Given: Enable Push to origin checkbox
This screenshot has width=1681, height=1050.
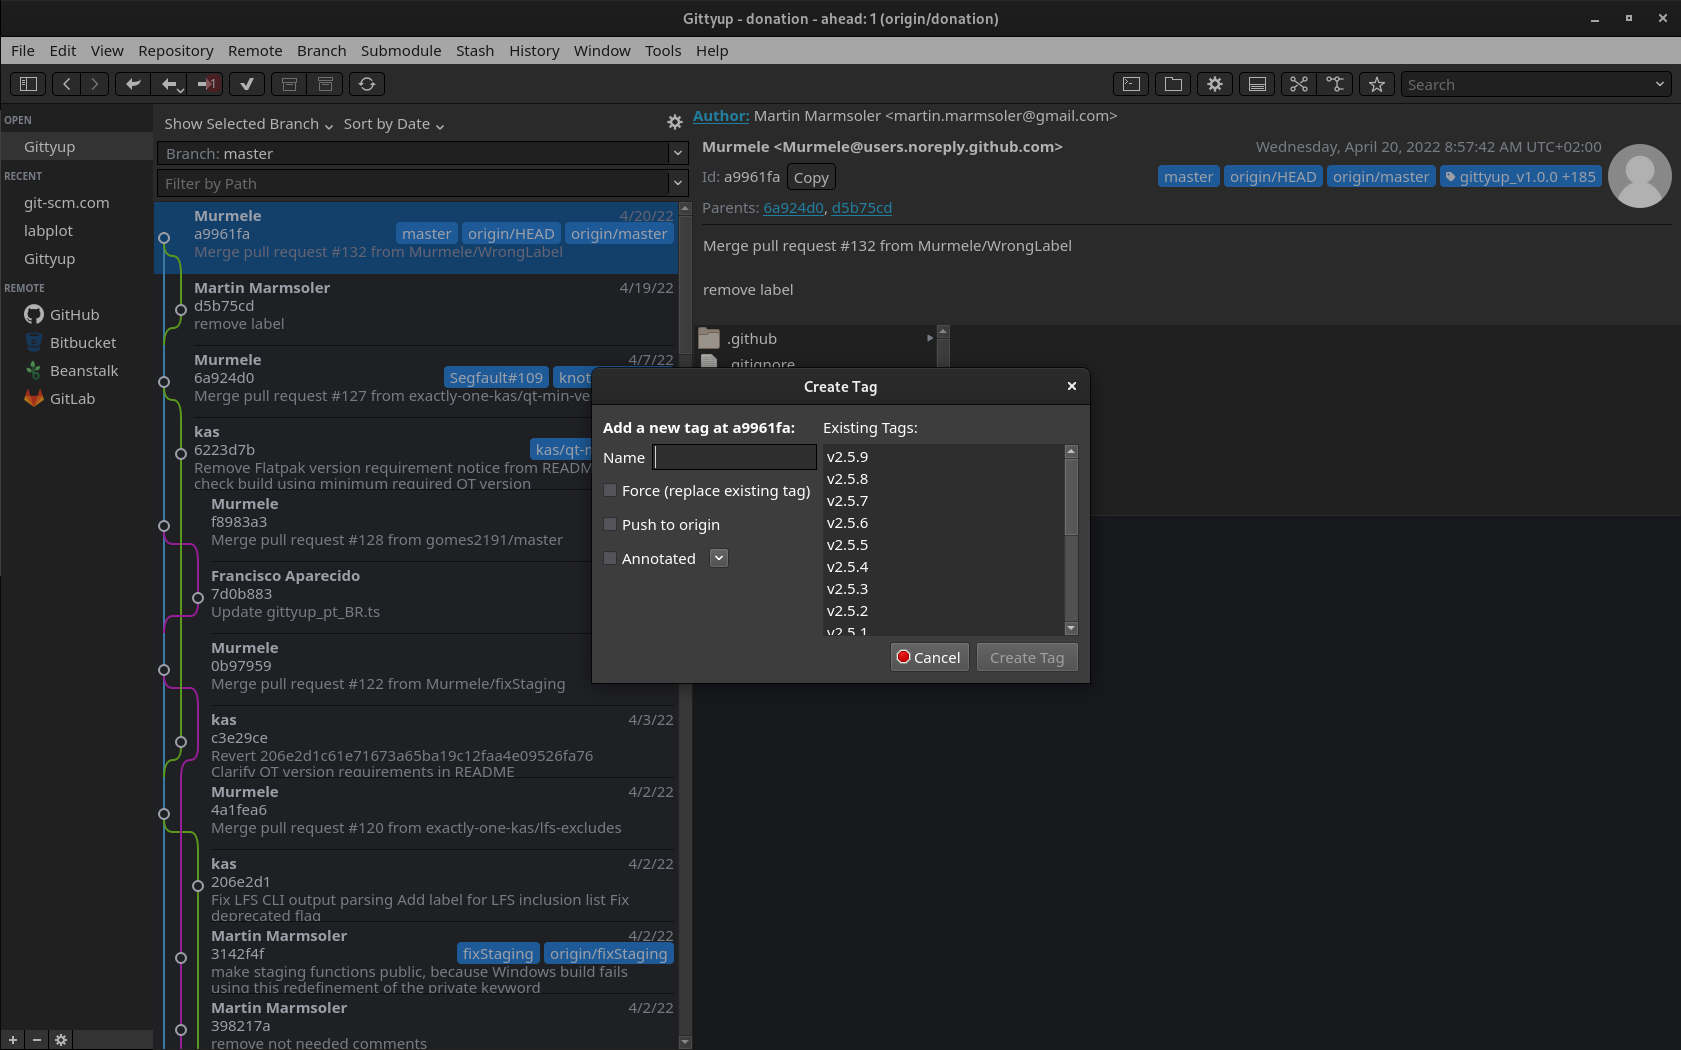Looking at the screenshot, I should (x=610, y=524).
